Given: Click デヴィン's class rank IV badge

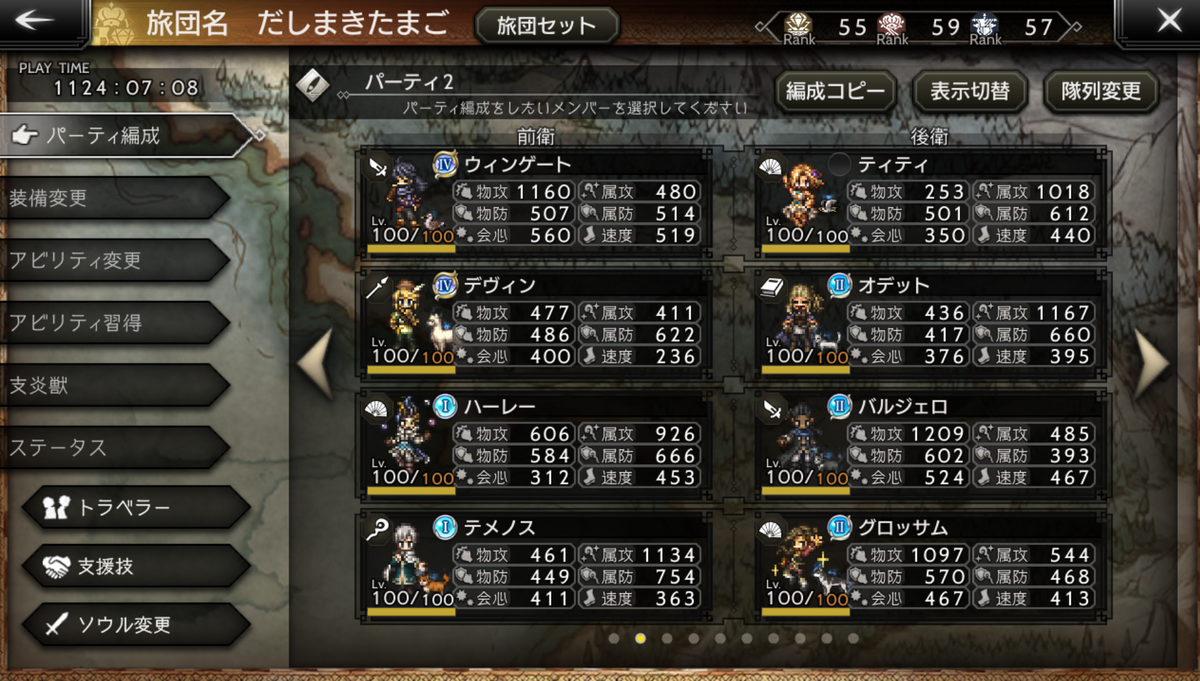Looking at the screenshot, I should click(x=445, y=286).
